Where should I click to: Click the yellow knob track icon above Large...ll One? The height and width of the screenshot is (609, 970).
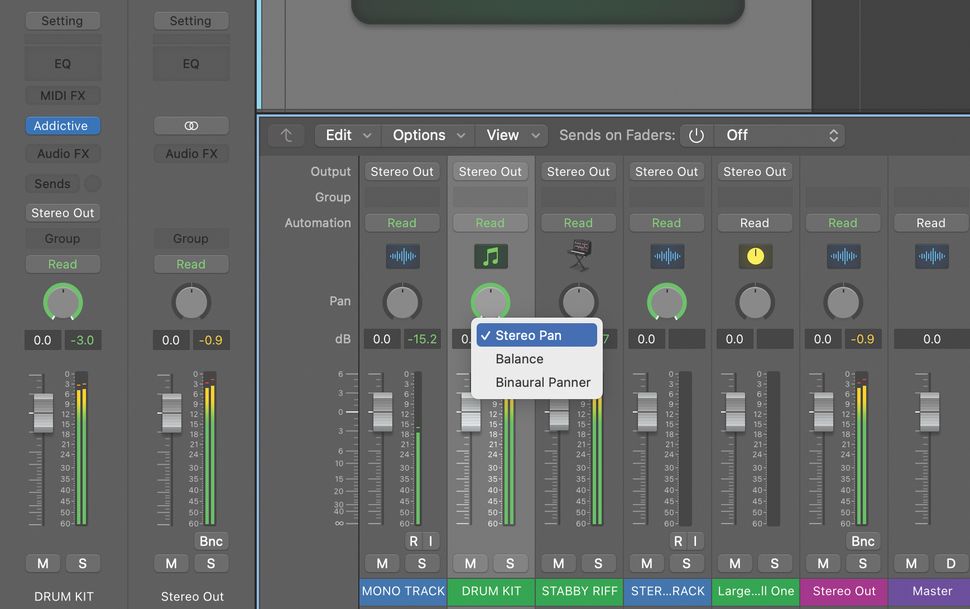point(755,256)
